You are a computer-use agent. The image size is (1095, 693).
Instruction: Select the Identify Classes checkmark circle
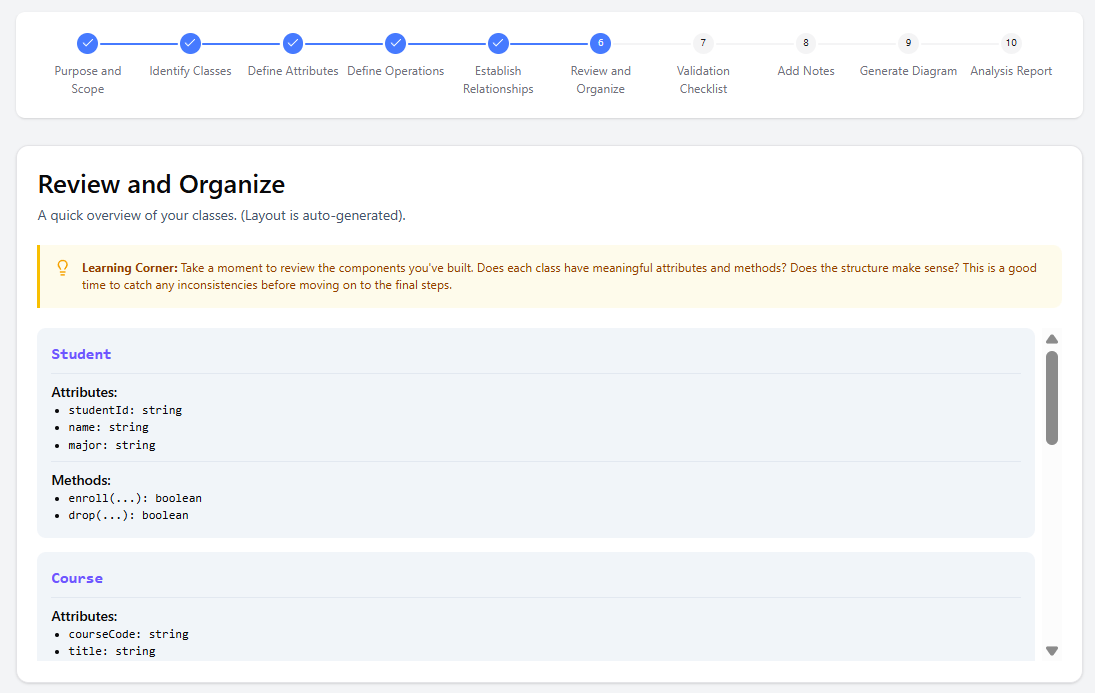[x=190, y=43]
